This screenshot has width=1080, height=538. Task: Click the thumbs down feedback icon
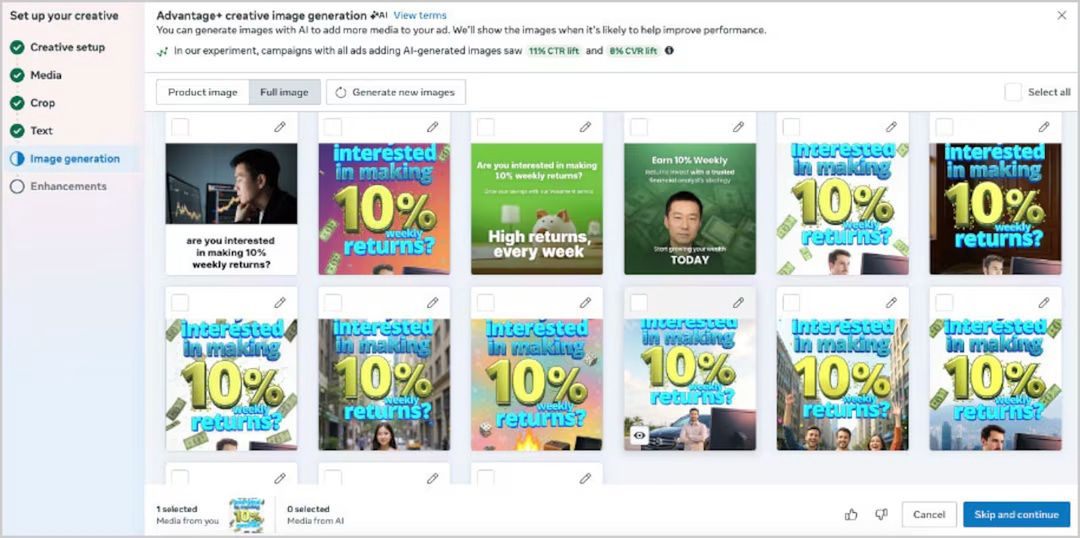881,515
